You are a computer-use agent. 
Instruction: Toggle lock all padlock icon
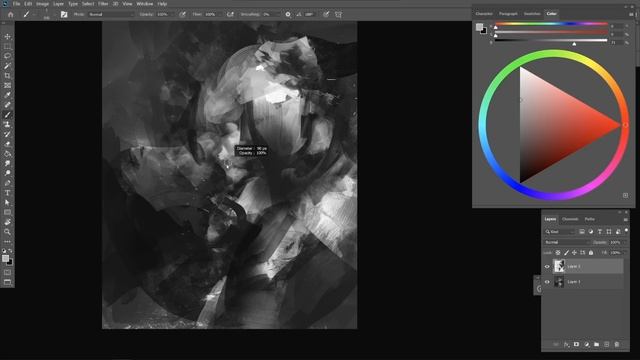tap(591, 253)
